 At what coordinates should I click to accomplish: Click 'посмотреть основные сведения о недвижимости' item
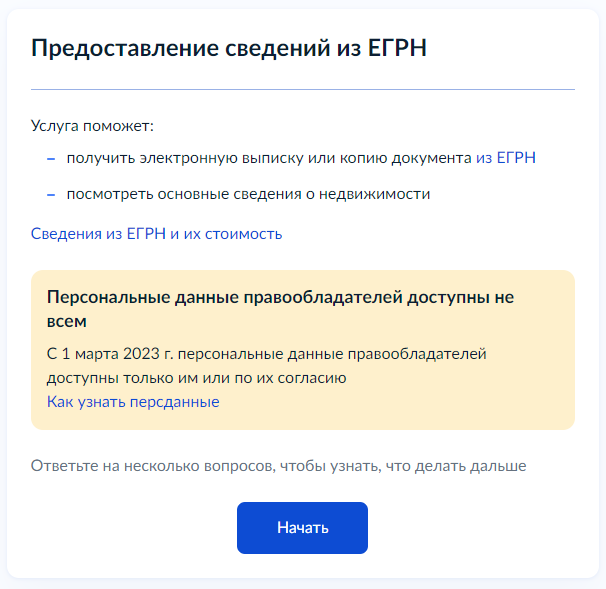pos(248,194)
